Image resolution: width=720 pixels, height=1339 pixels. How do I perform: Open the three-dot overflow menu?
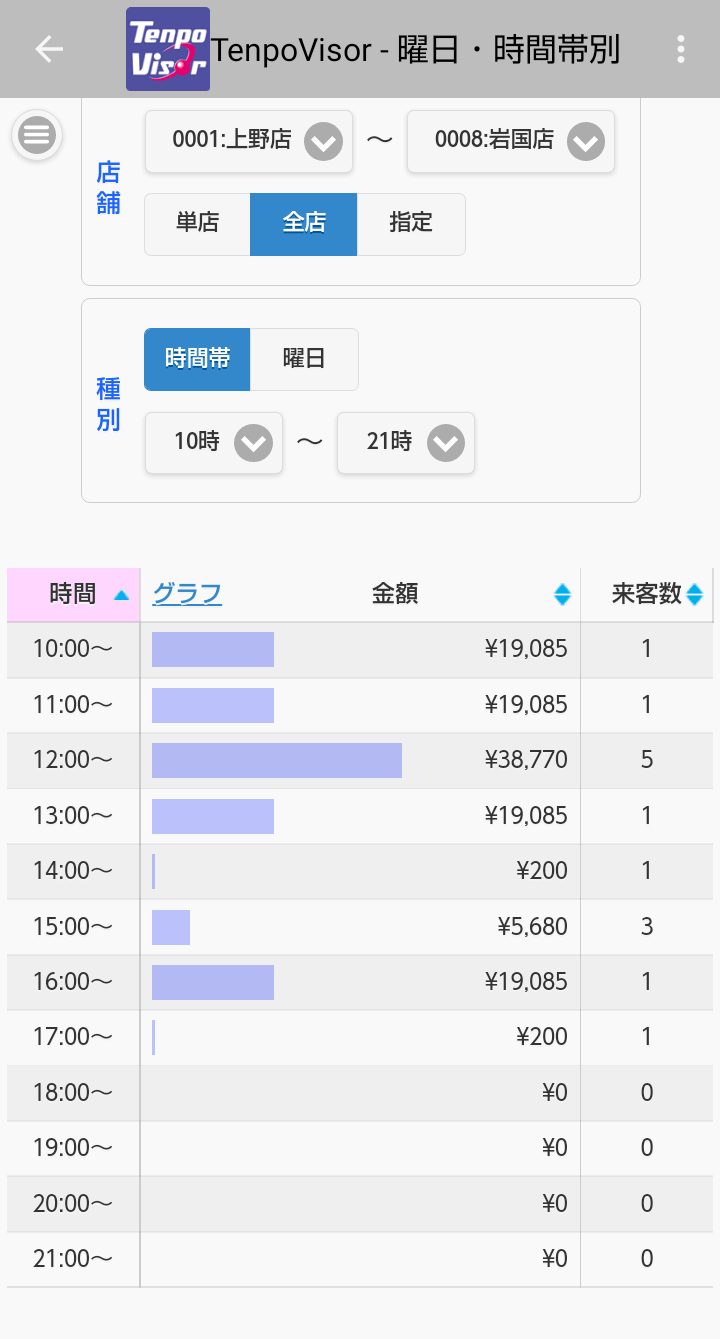point(680,49)
